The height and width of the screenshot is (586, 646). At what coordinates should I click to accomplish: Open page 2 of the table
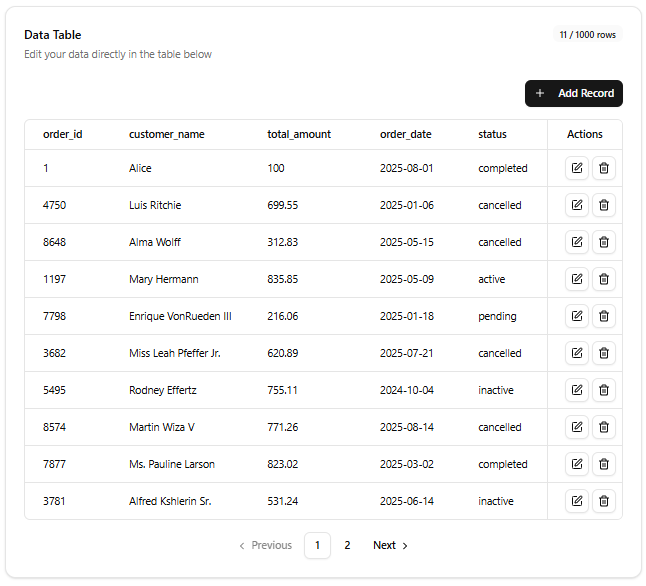(347, 545)
